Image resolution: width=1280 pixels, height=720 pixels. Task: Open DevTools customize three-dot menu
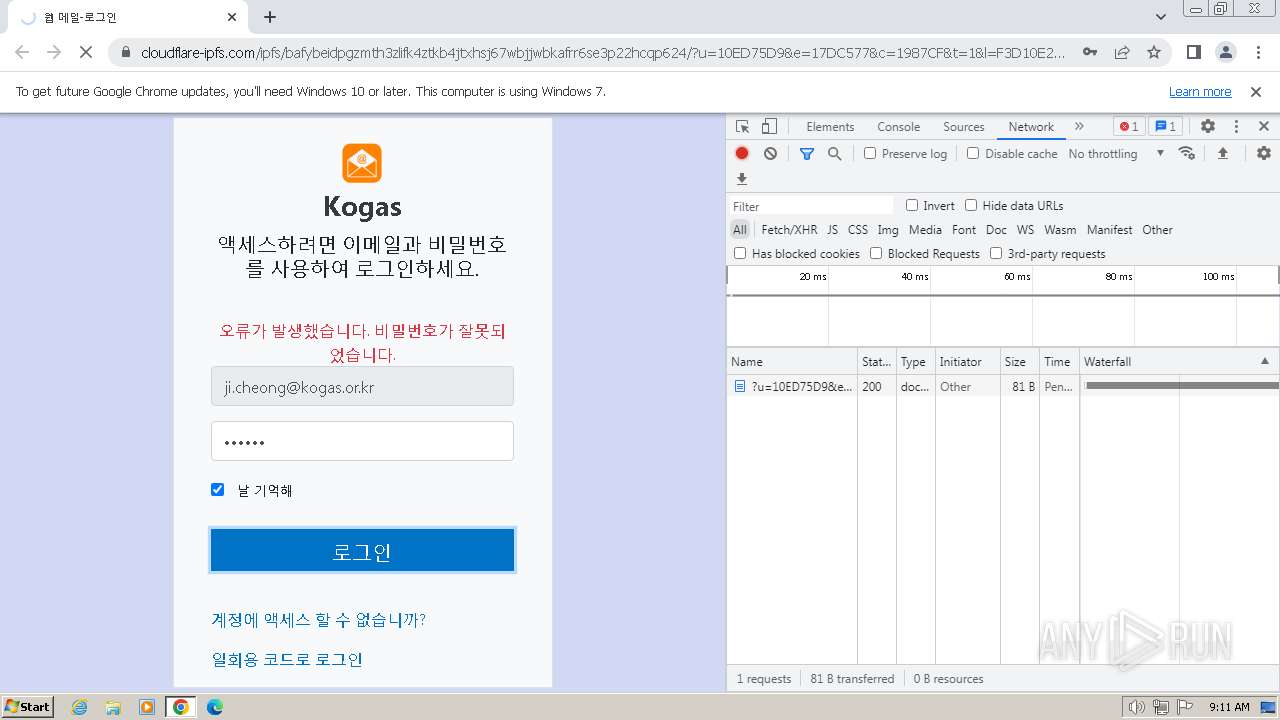(x=1236, y=127)
